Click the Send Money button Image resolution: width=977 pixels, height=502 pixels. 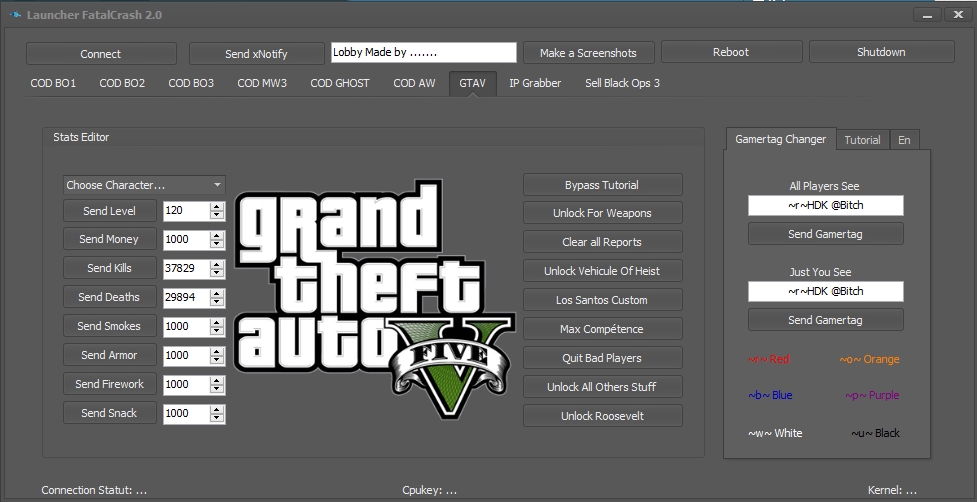[x=109, y=239]
